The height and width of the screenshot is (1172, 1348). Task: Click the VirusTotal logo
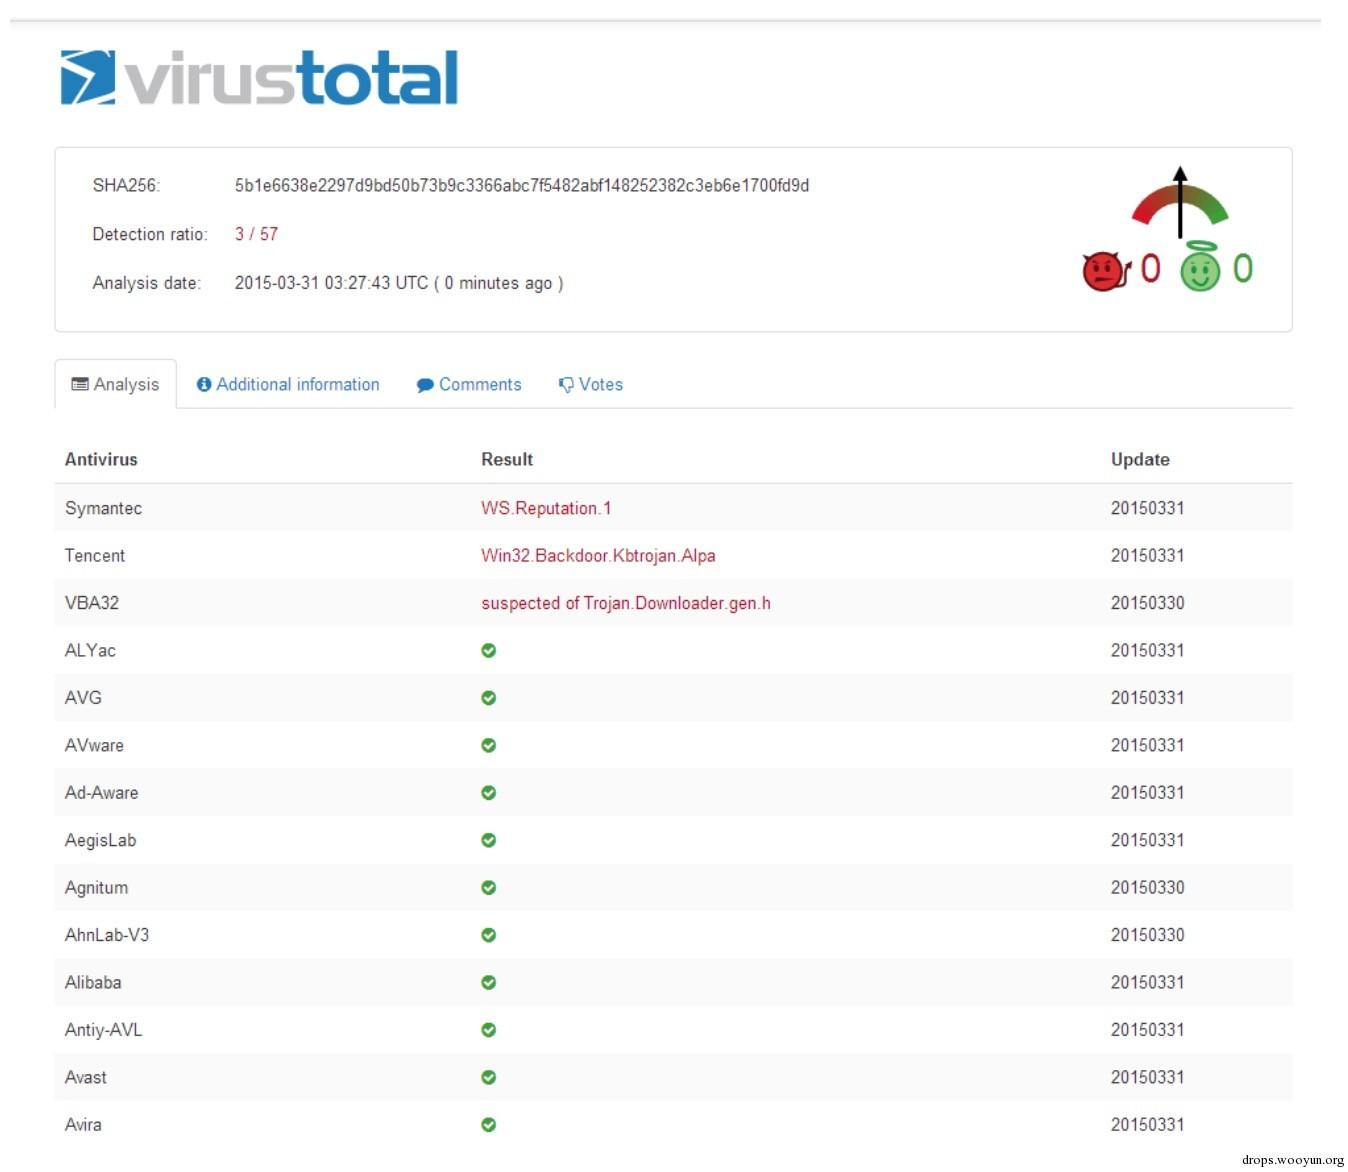259,78
